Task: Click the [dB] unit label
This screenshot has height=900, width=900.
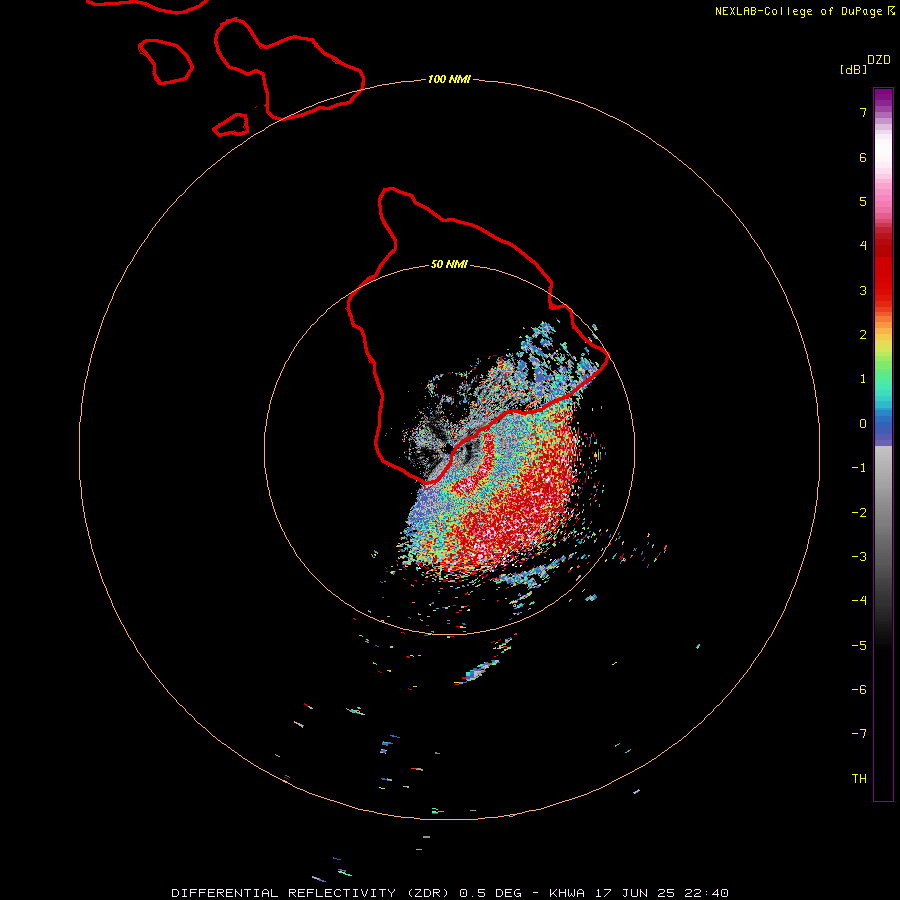Action: tap(853, 69)
